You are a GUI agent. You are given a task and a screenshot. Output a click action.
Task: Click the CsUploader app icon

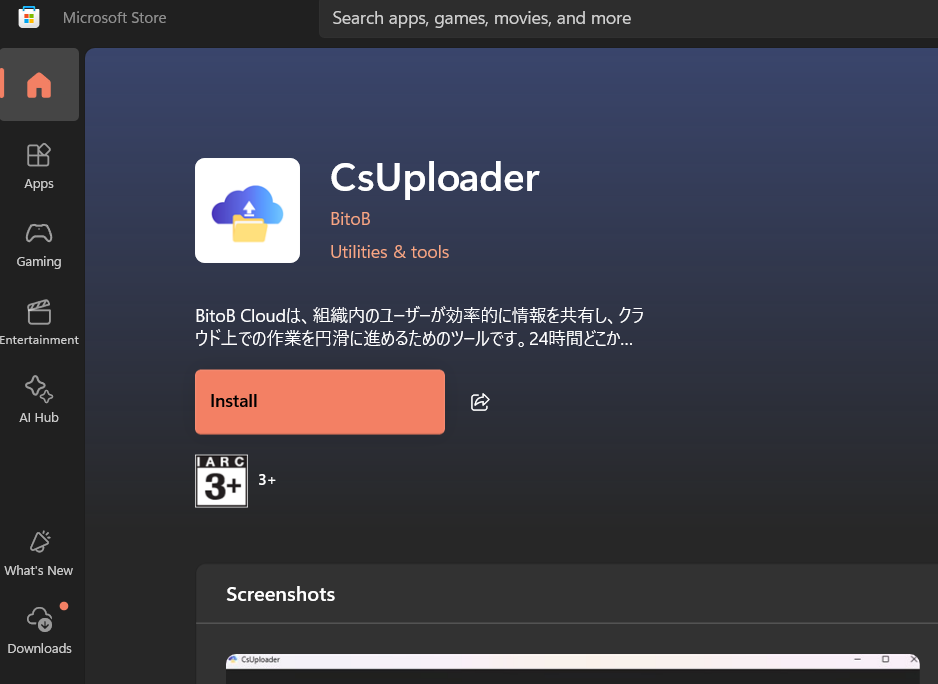point(247,211)
